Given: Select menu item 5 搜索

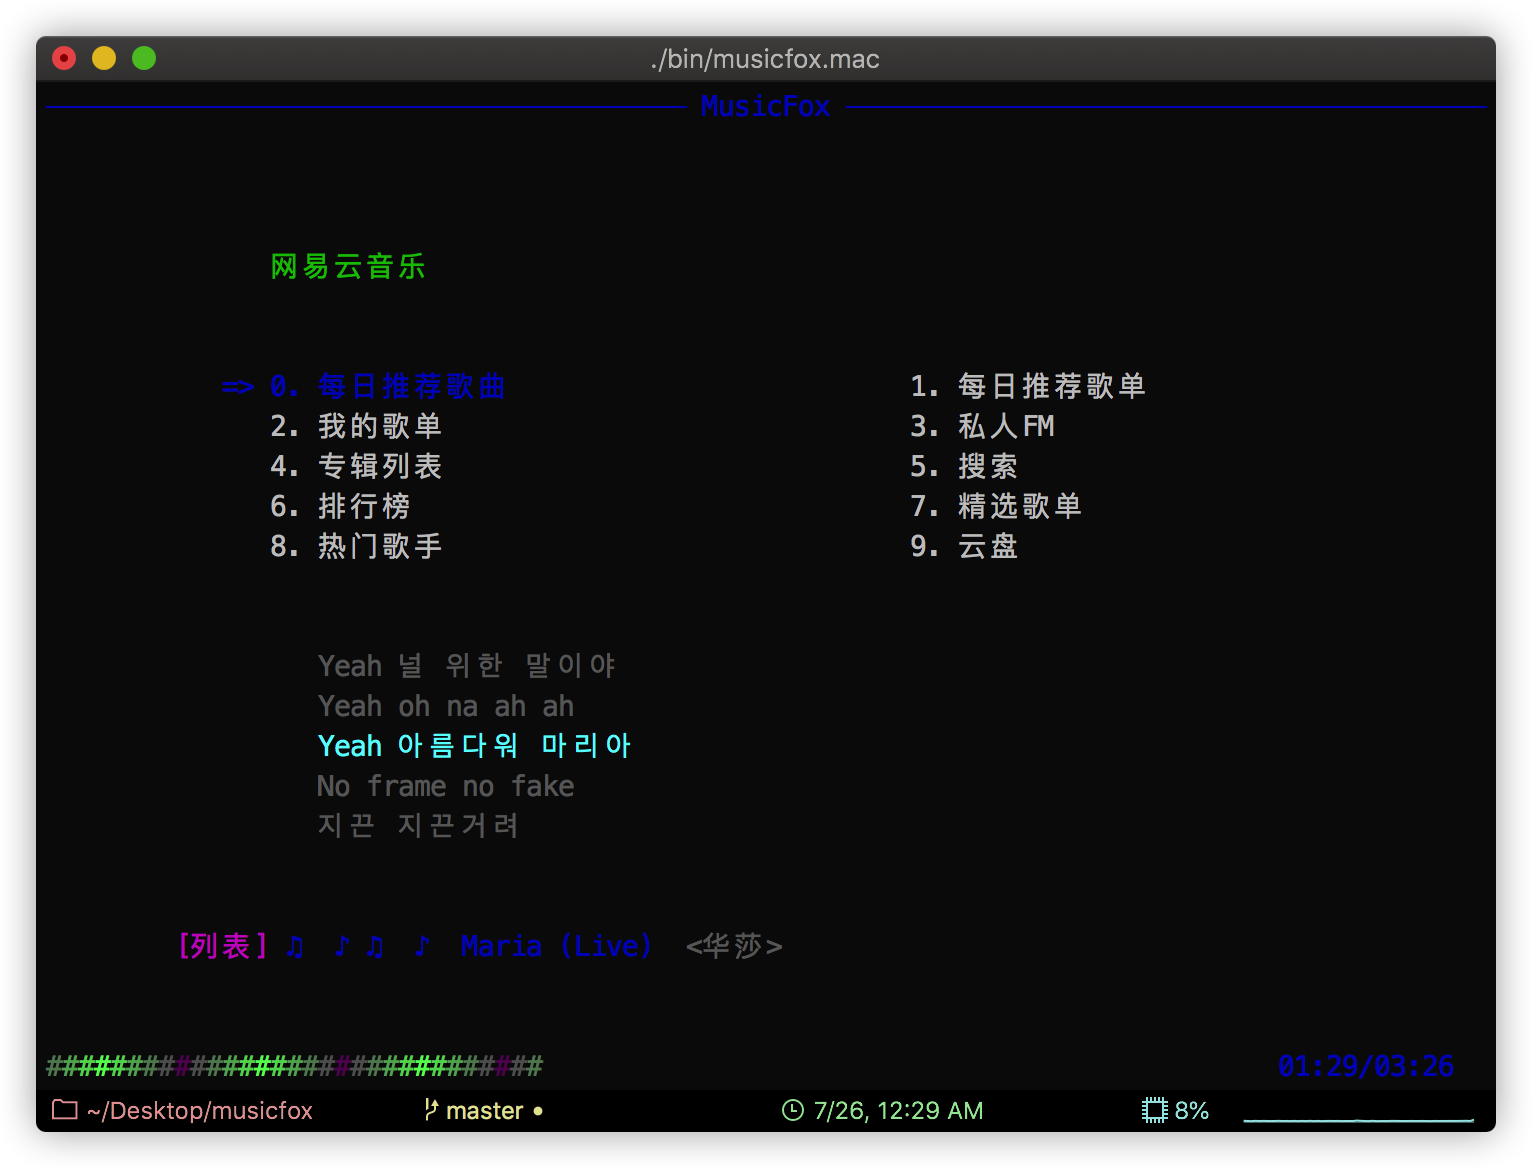Looking at the screenshot, I should tap(963, 466).
